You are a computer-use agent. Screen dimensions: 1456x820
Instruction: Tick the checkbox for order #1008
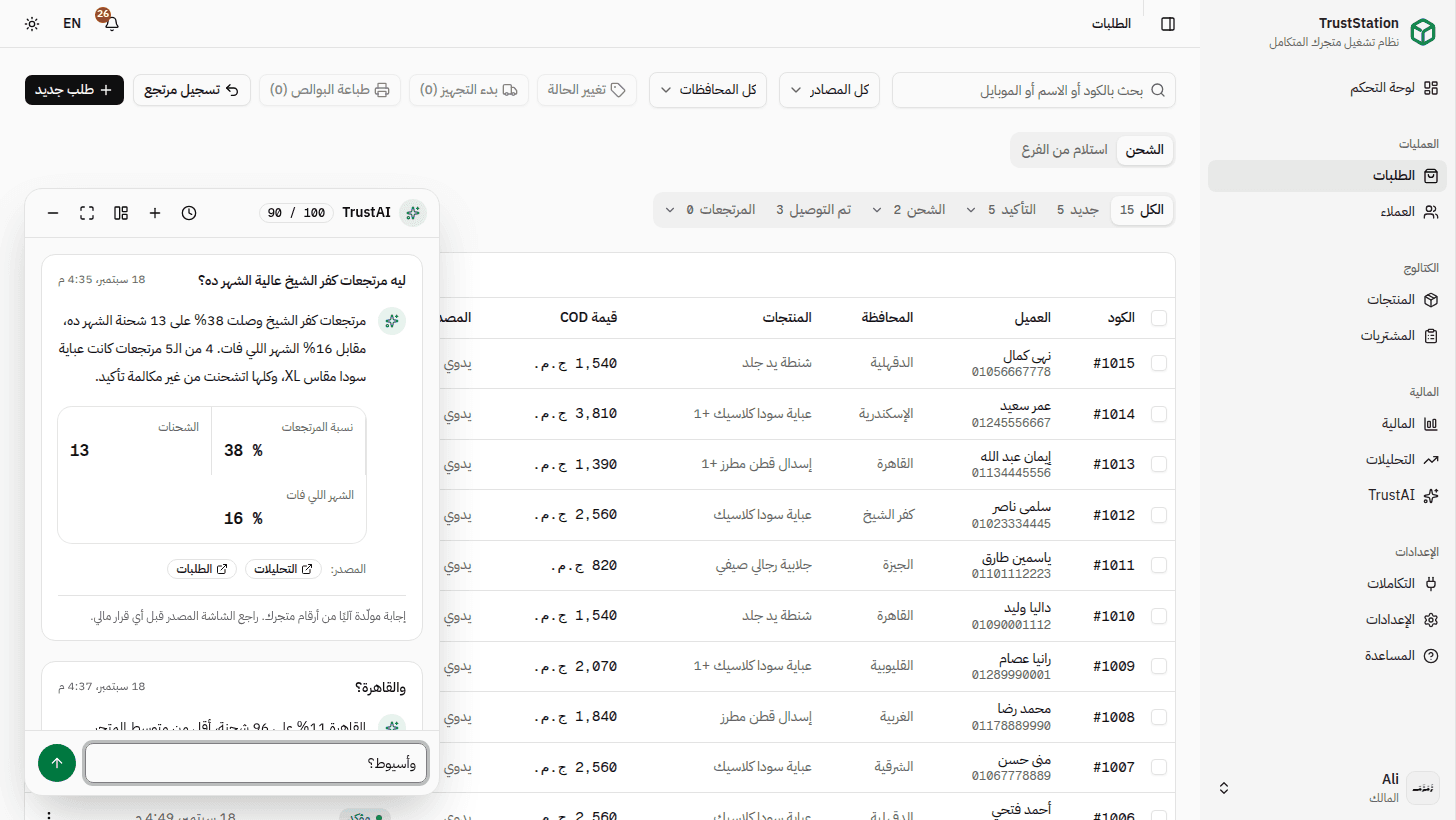1159,717
